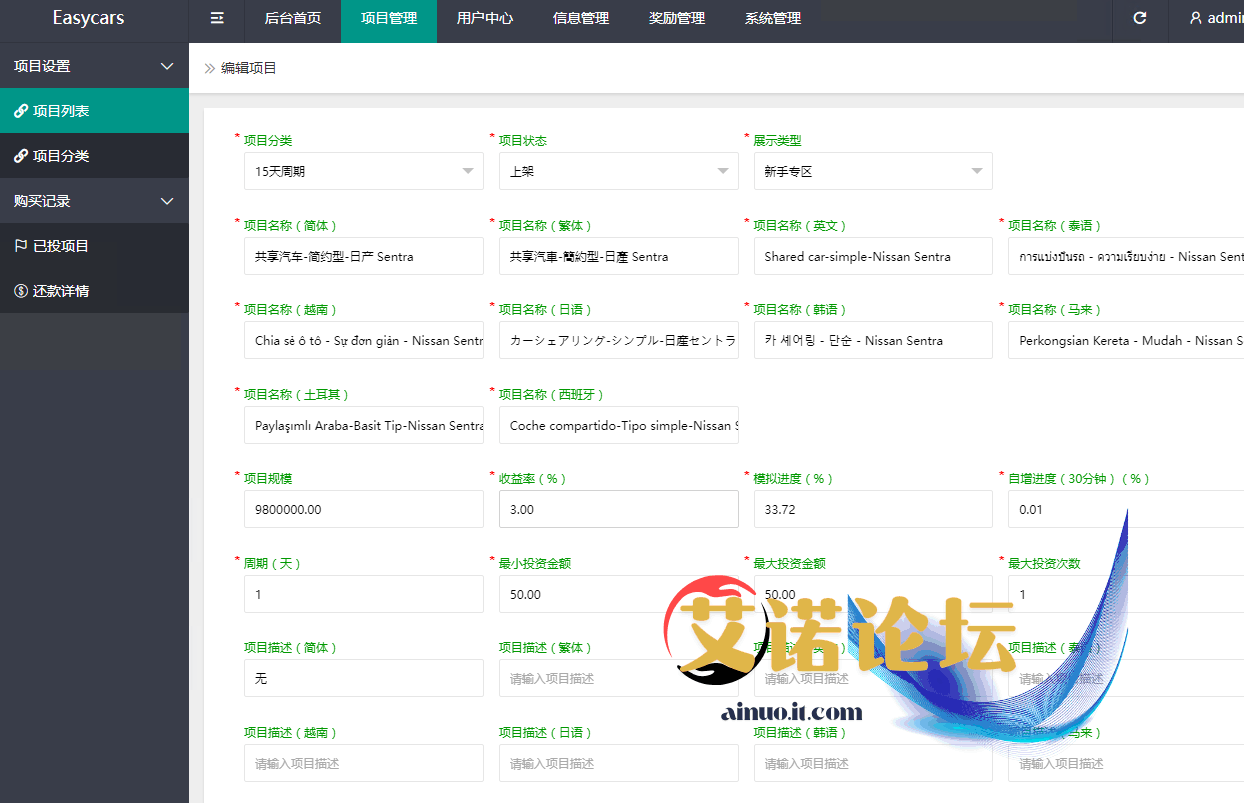
Task: Click the 自增进度 field with 0.01
Action: click(1126, 509)
